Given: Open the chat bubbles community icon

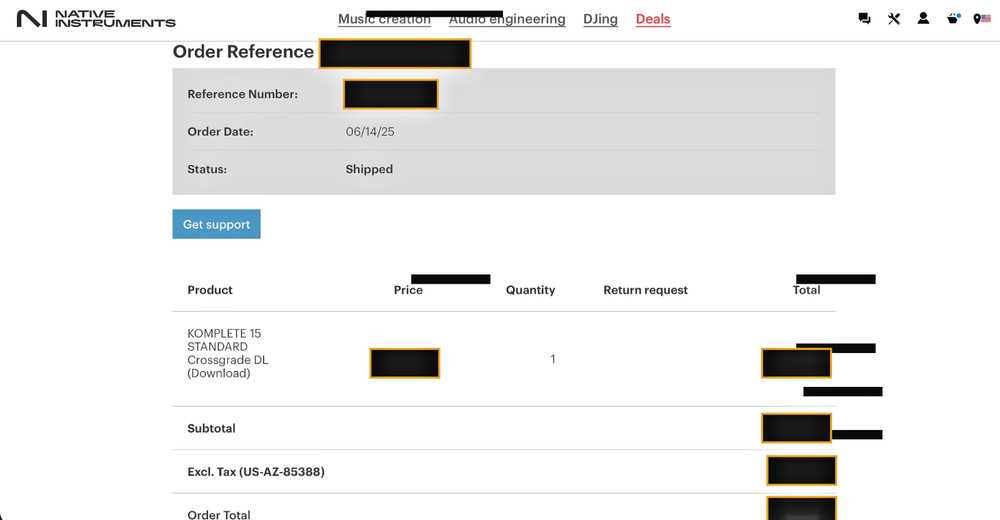Looking at the screenshot, I should point(864,19).
